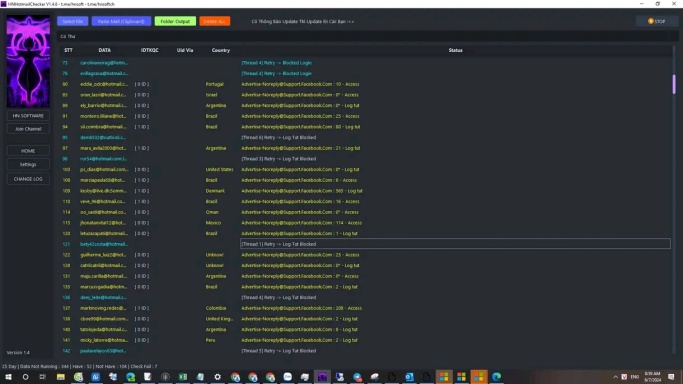Click the app icon in the title bar
Image resolution: width=683 pixels, height=384 pixels.
3,4
